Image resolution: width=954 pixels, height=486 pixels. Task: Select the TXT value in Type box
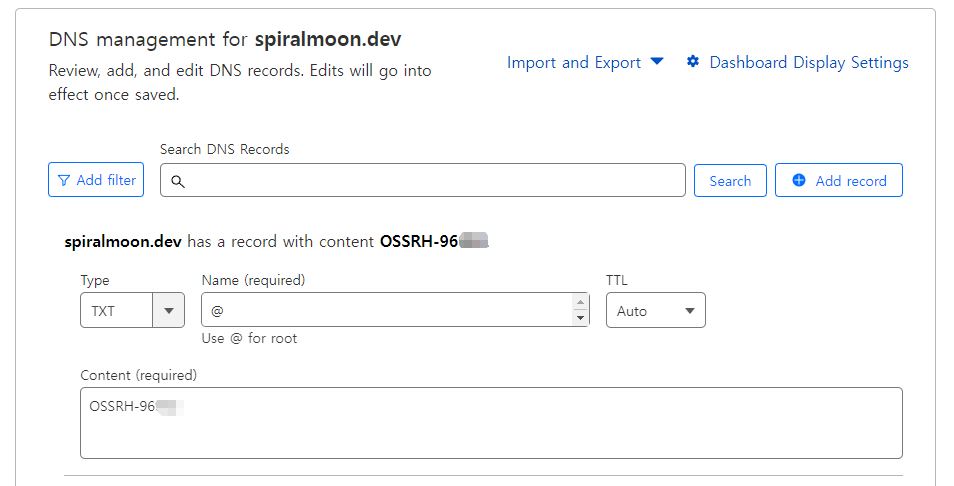103,311
